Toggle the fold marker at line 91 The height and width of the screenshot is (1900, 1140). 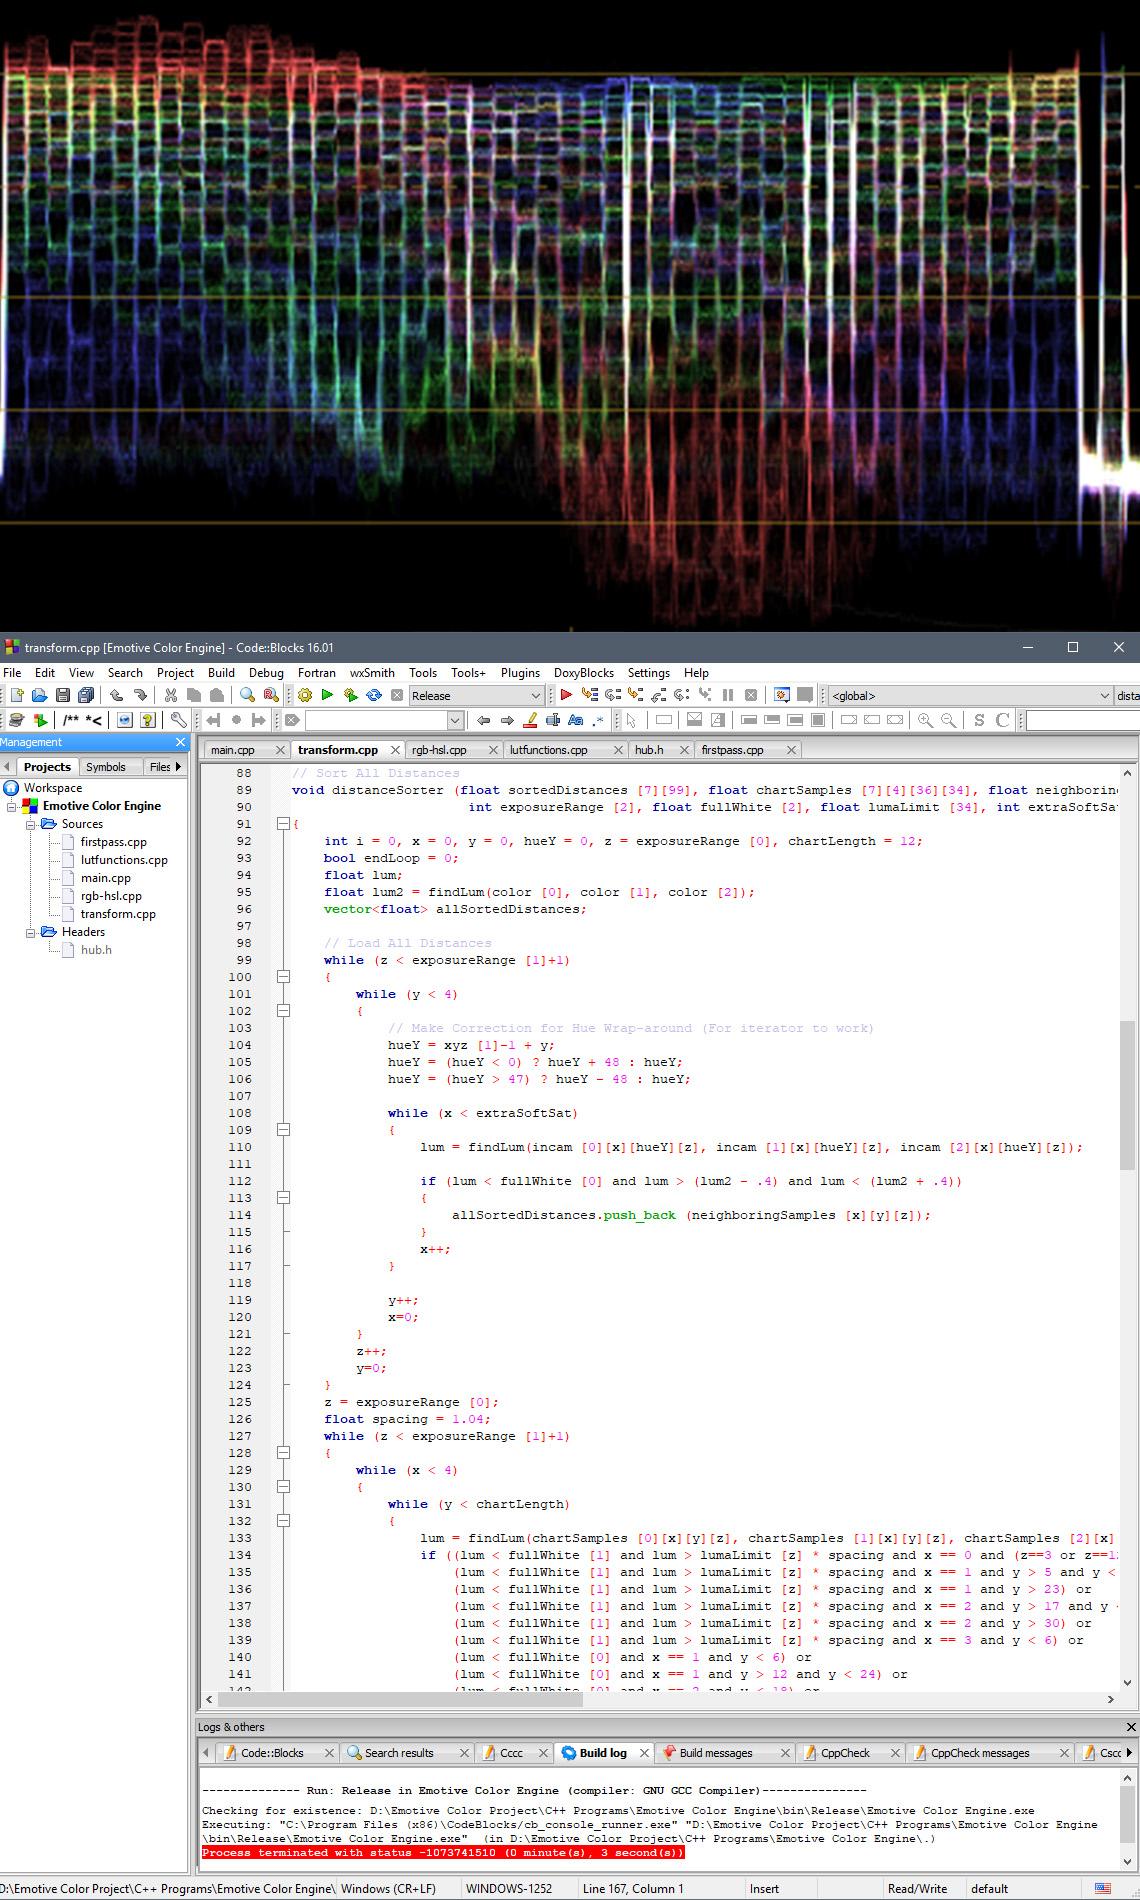(283, 824)
